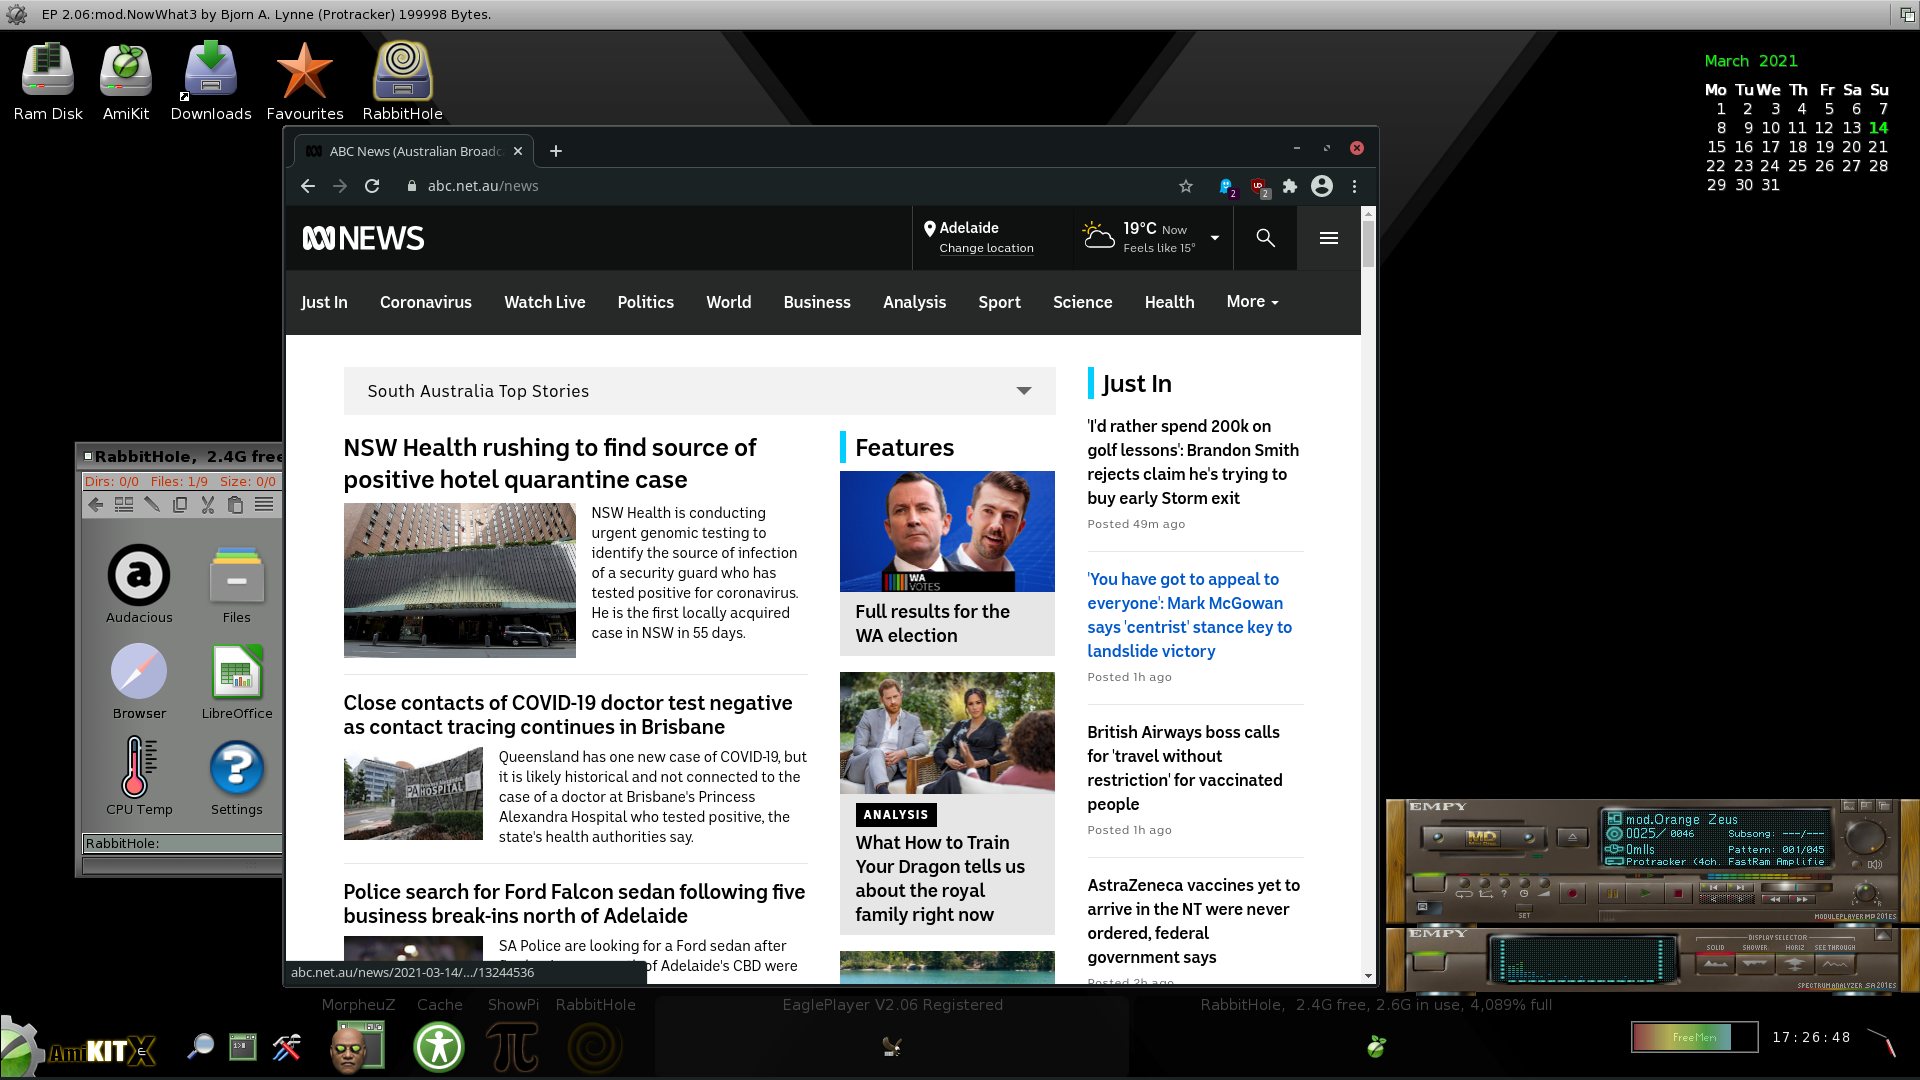Launch Browser compass icon in RabbitHole window
Image resolution: width=1920 pixels, height=1080 pixels.
(x=139, y=681)
